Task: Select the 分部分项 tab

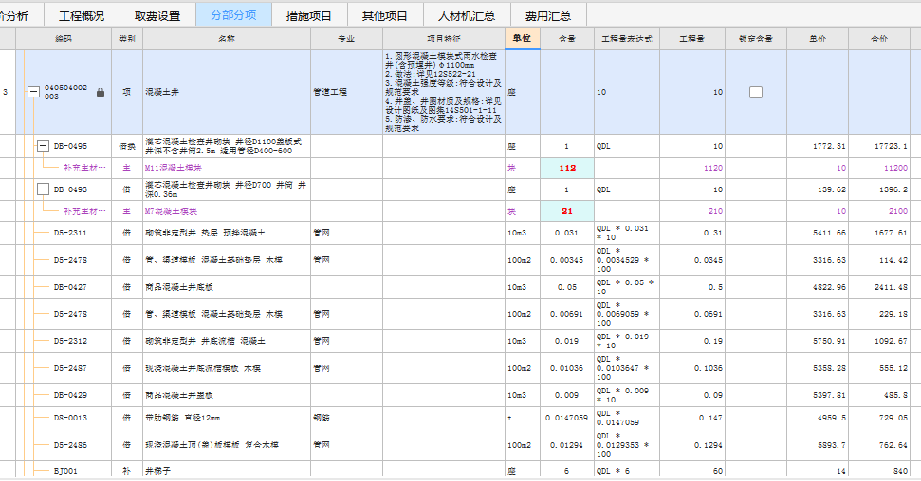Action: [x=233, y=15]
